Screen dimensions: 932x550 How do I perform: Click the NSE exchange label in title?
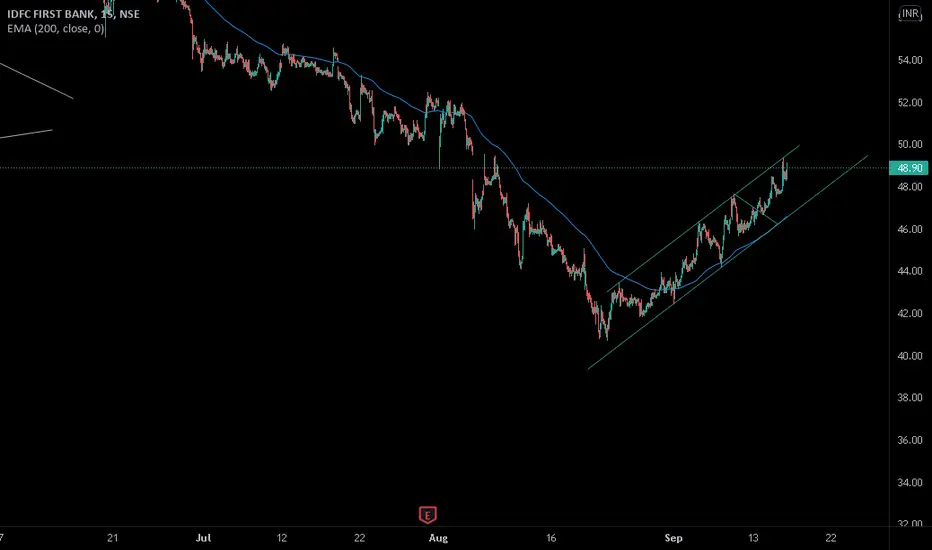(130, 14)
